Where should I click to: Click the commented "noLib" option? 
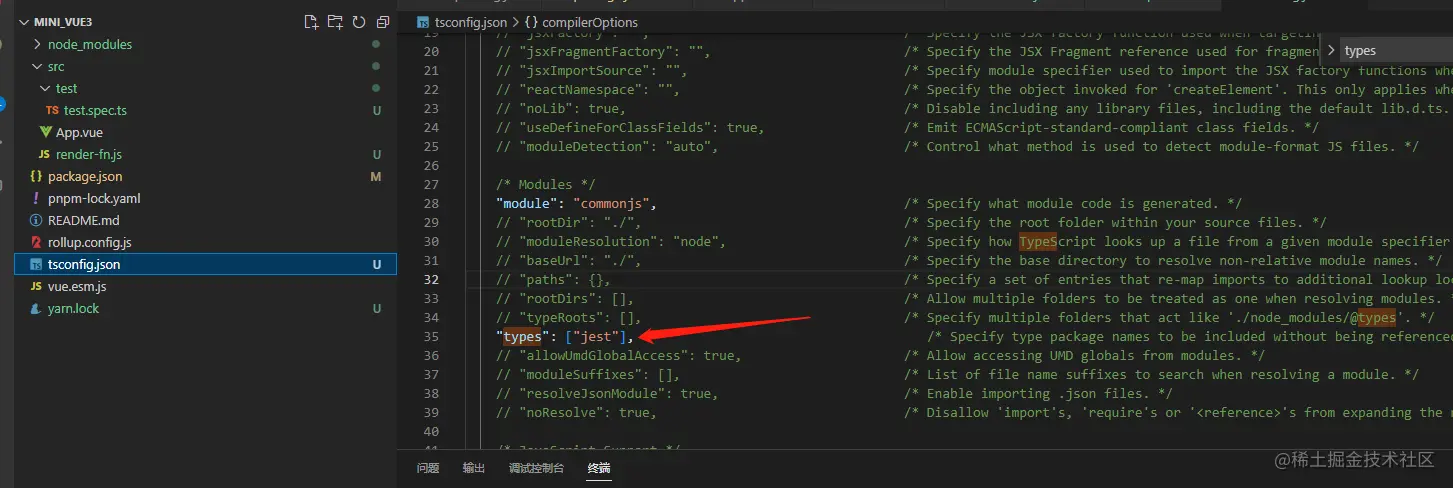click(560, 109)
